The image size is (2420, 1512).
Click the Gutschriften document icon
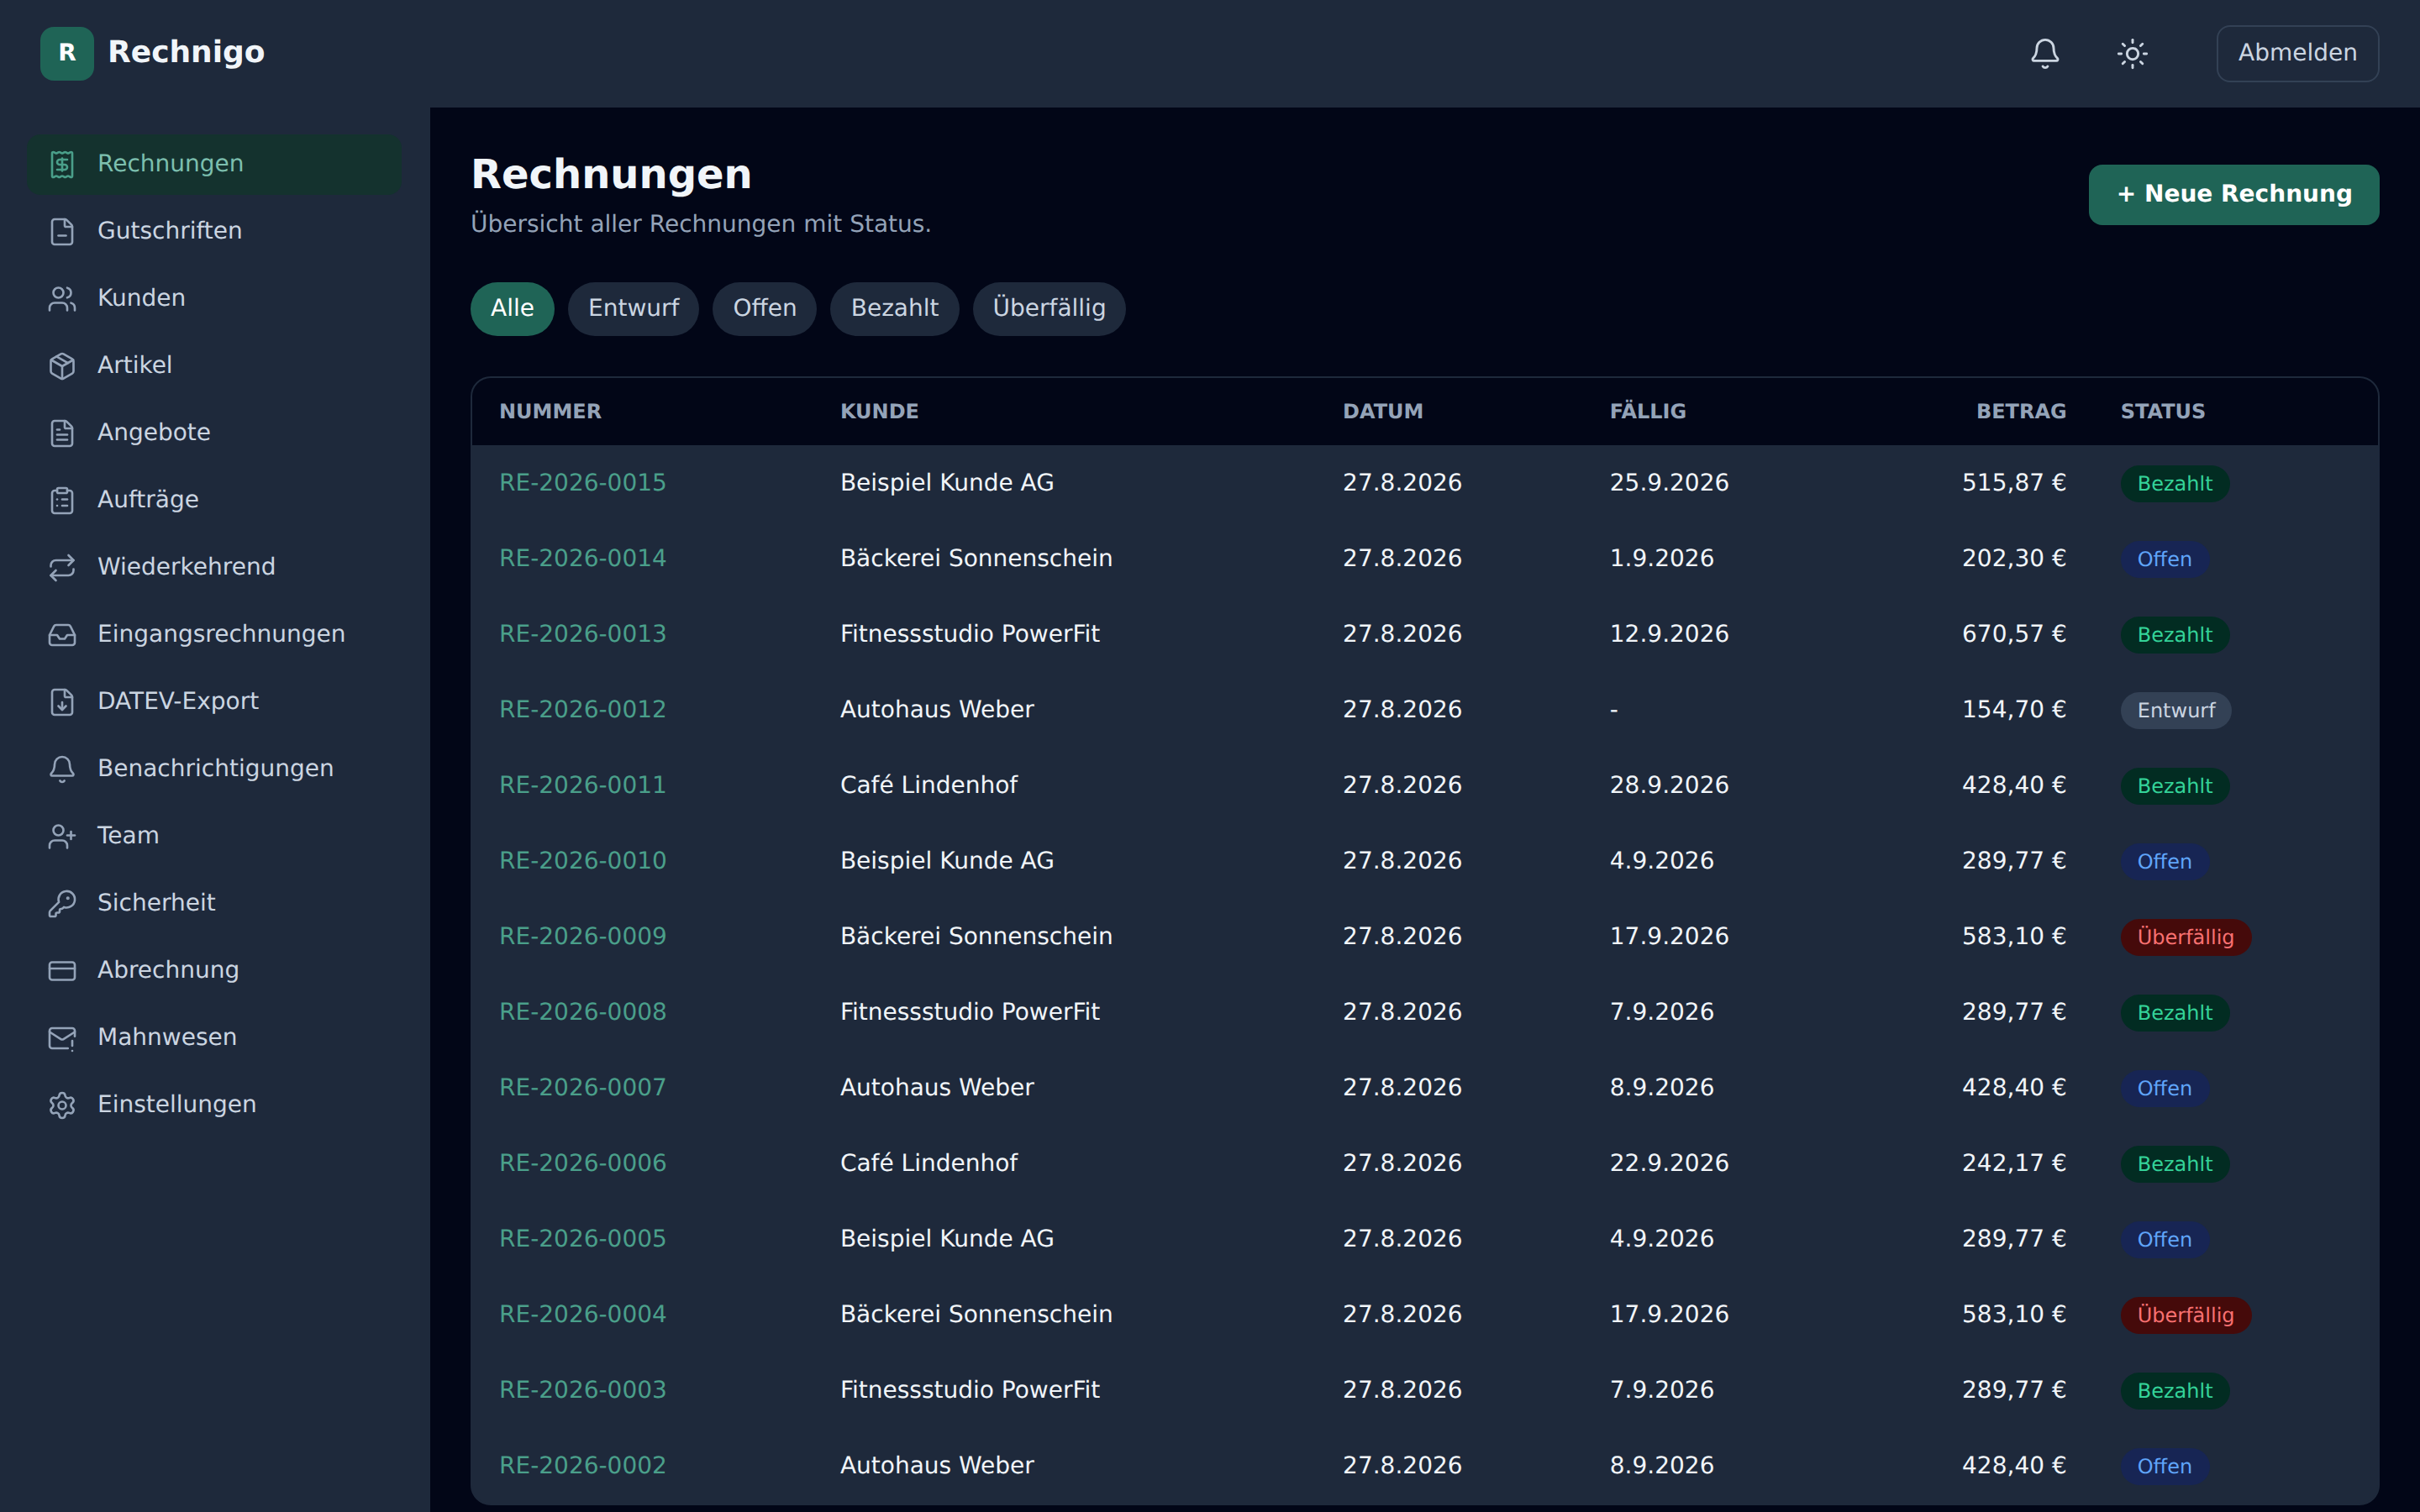tap(62, 231)
